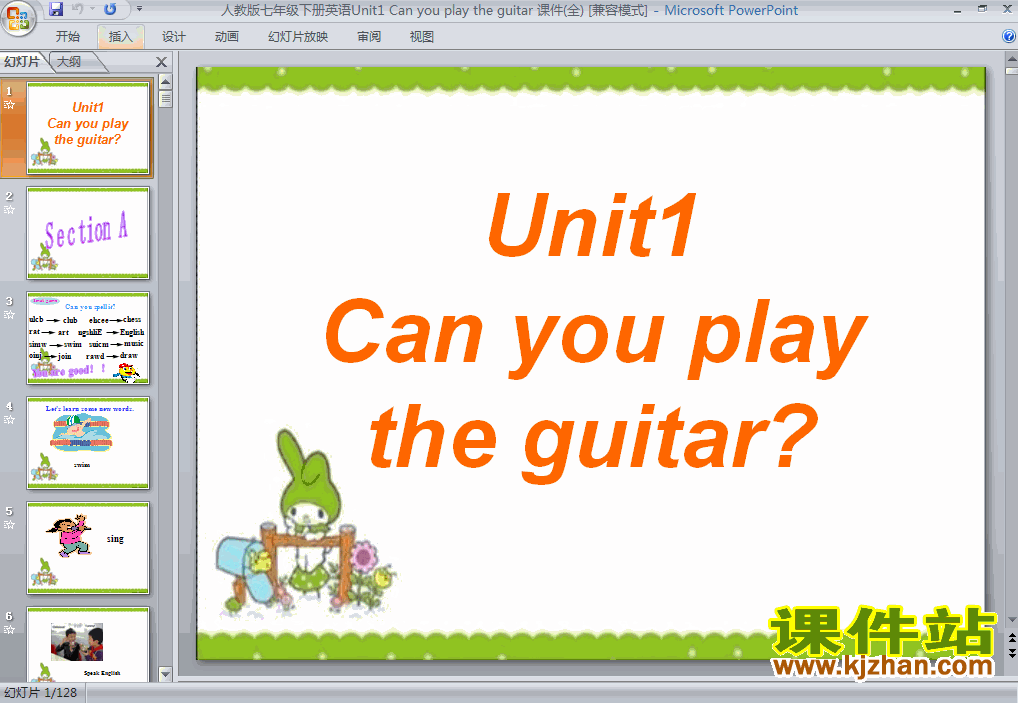
Task: Select the 幻灯片 pane tab
Action: tap(22, 62)
